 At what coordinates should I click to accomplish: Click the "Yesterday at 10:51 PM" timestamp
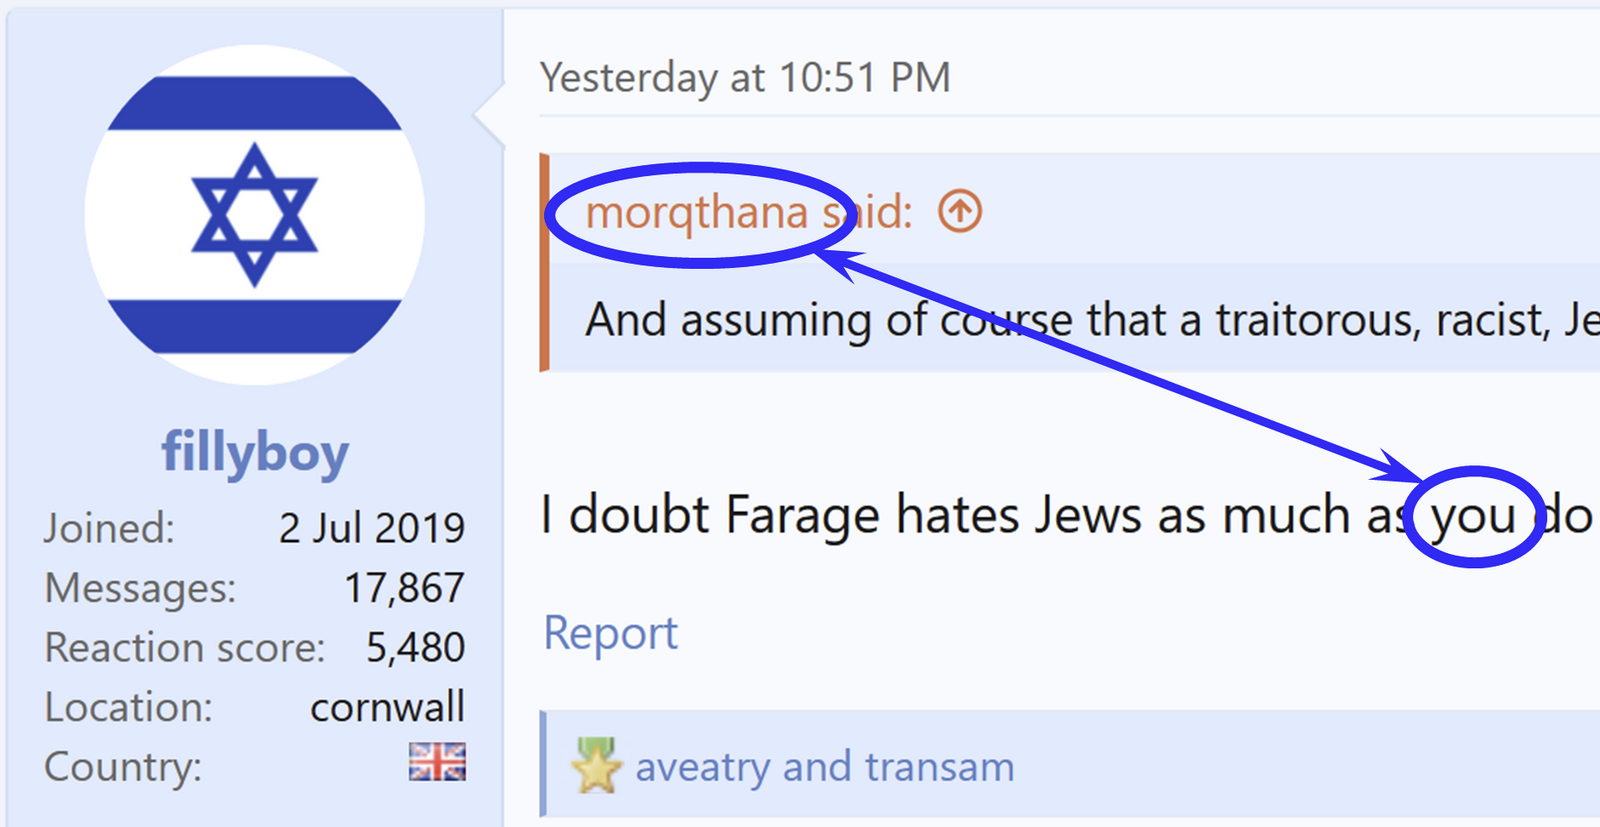[x=745, y=77]
